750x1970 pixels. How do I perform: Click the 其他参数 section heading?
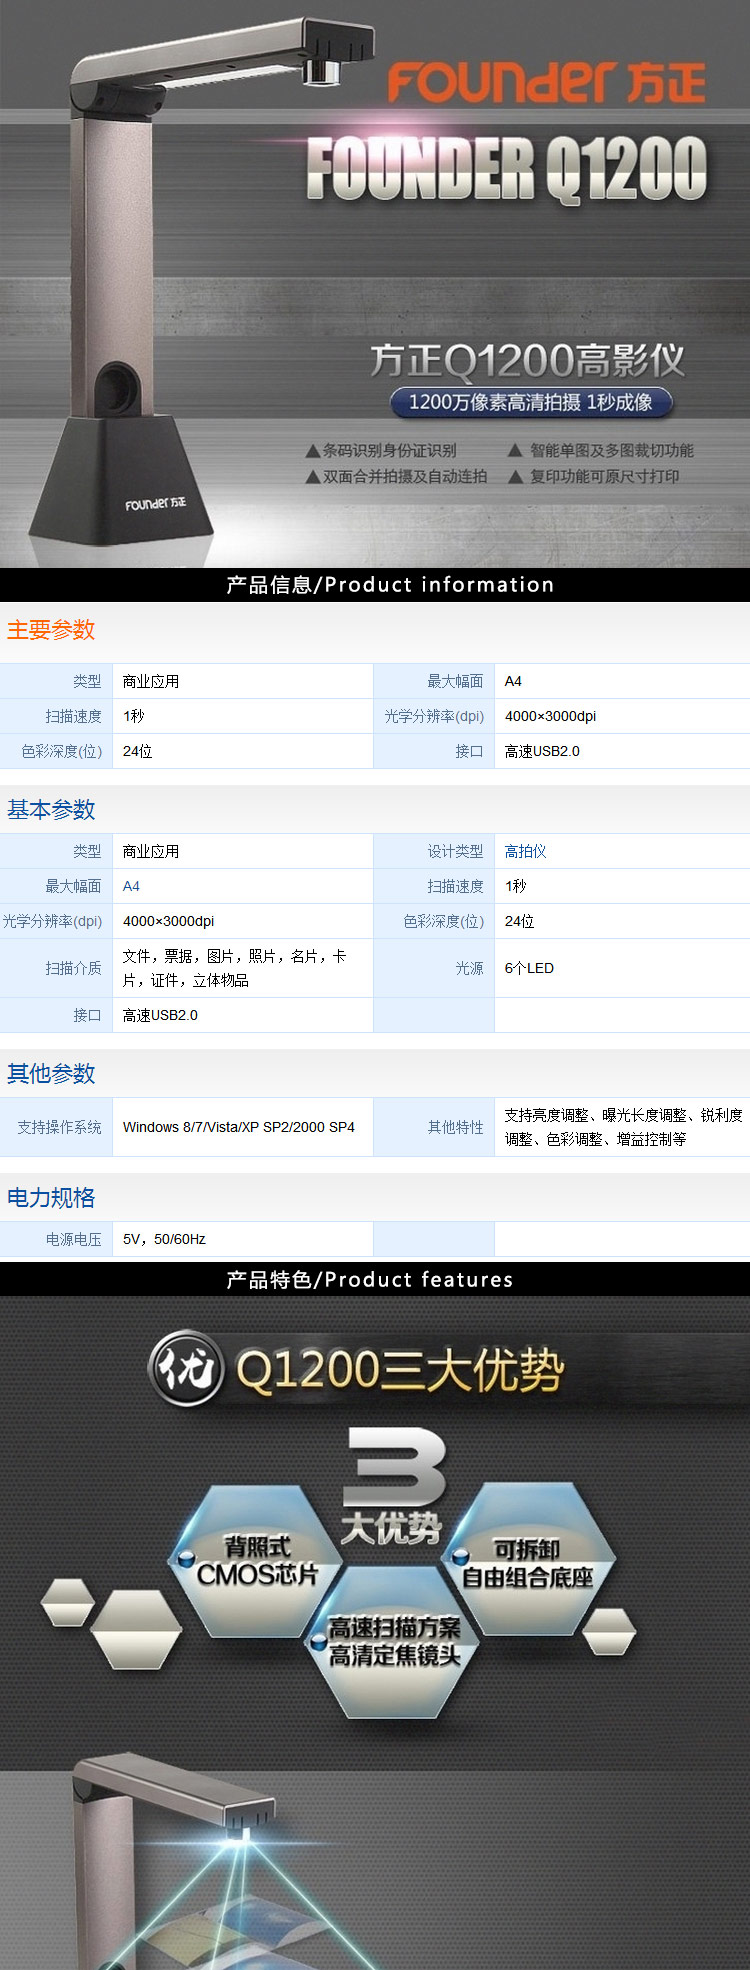point(51,1074)
